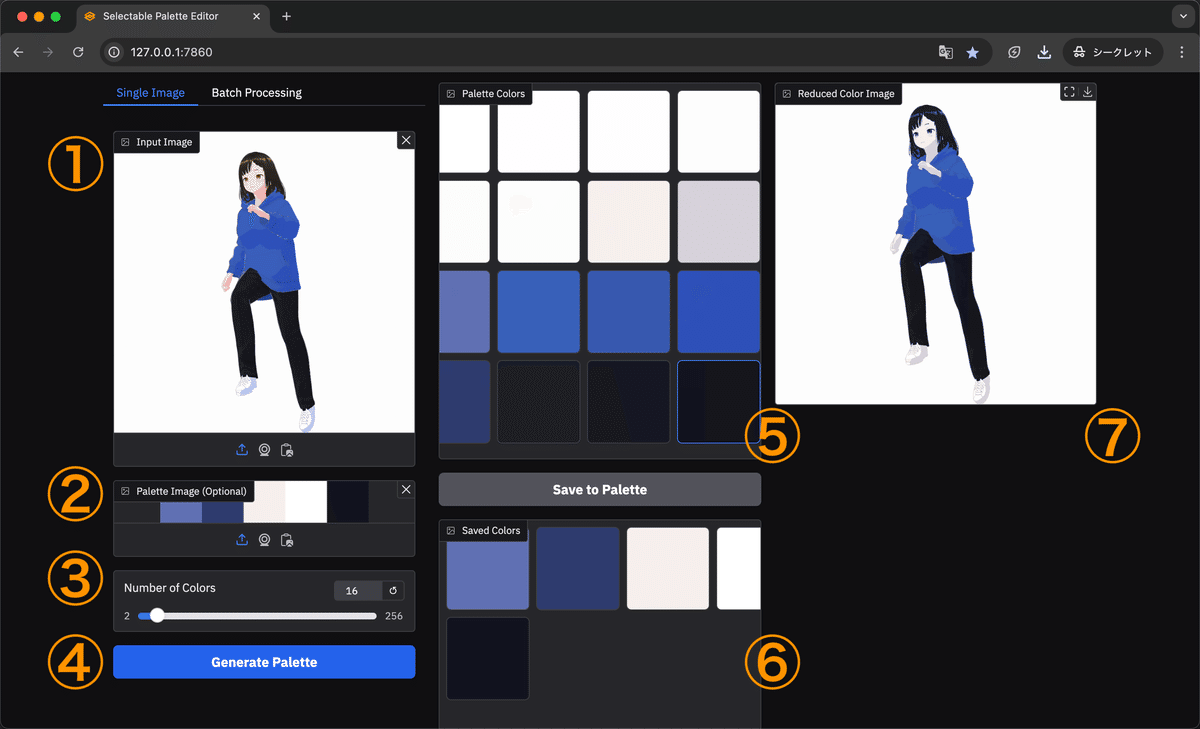This screenshot has height=729, width=1200.
Task: Open webcam capture for the Palette Image
Action: [264, 539]
